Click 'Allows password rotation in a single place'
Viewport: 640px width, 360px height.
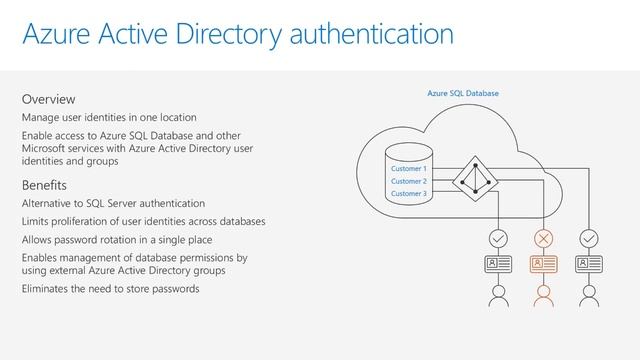click(x=117, y=240)
